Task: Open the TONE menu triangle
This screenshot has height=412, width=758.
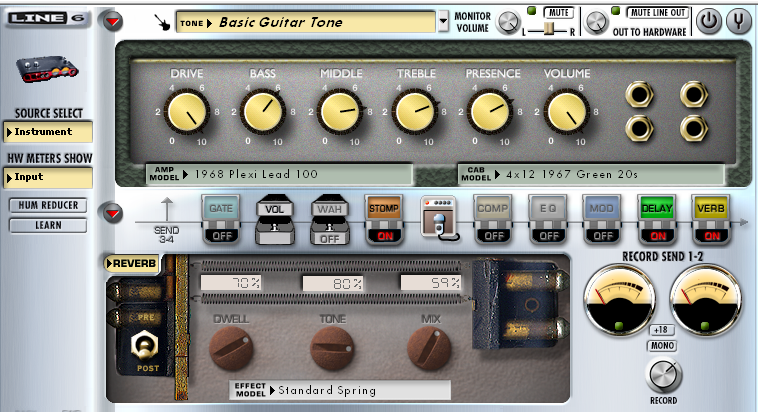Action: 209,23
